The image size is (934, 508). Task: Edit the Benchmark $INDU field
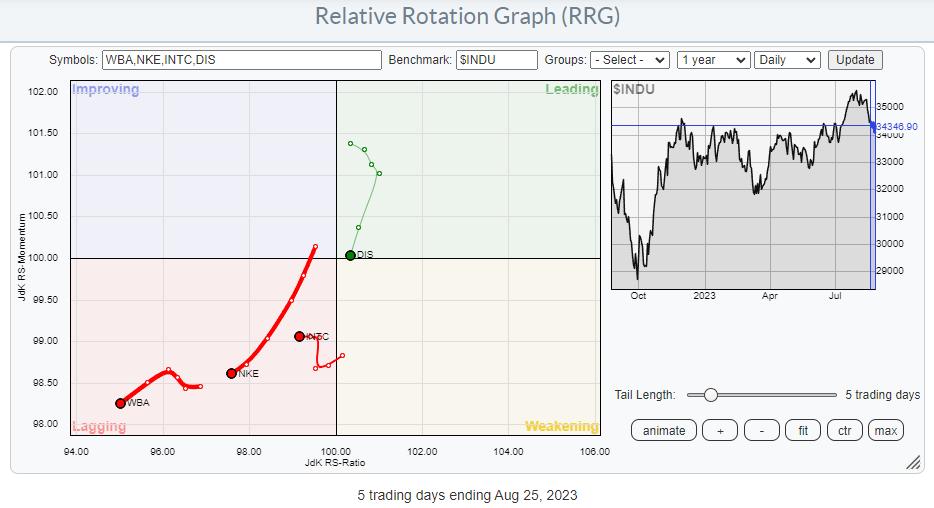[x=496, y=60]
